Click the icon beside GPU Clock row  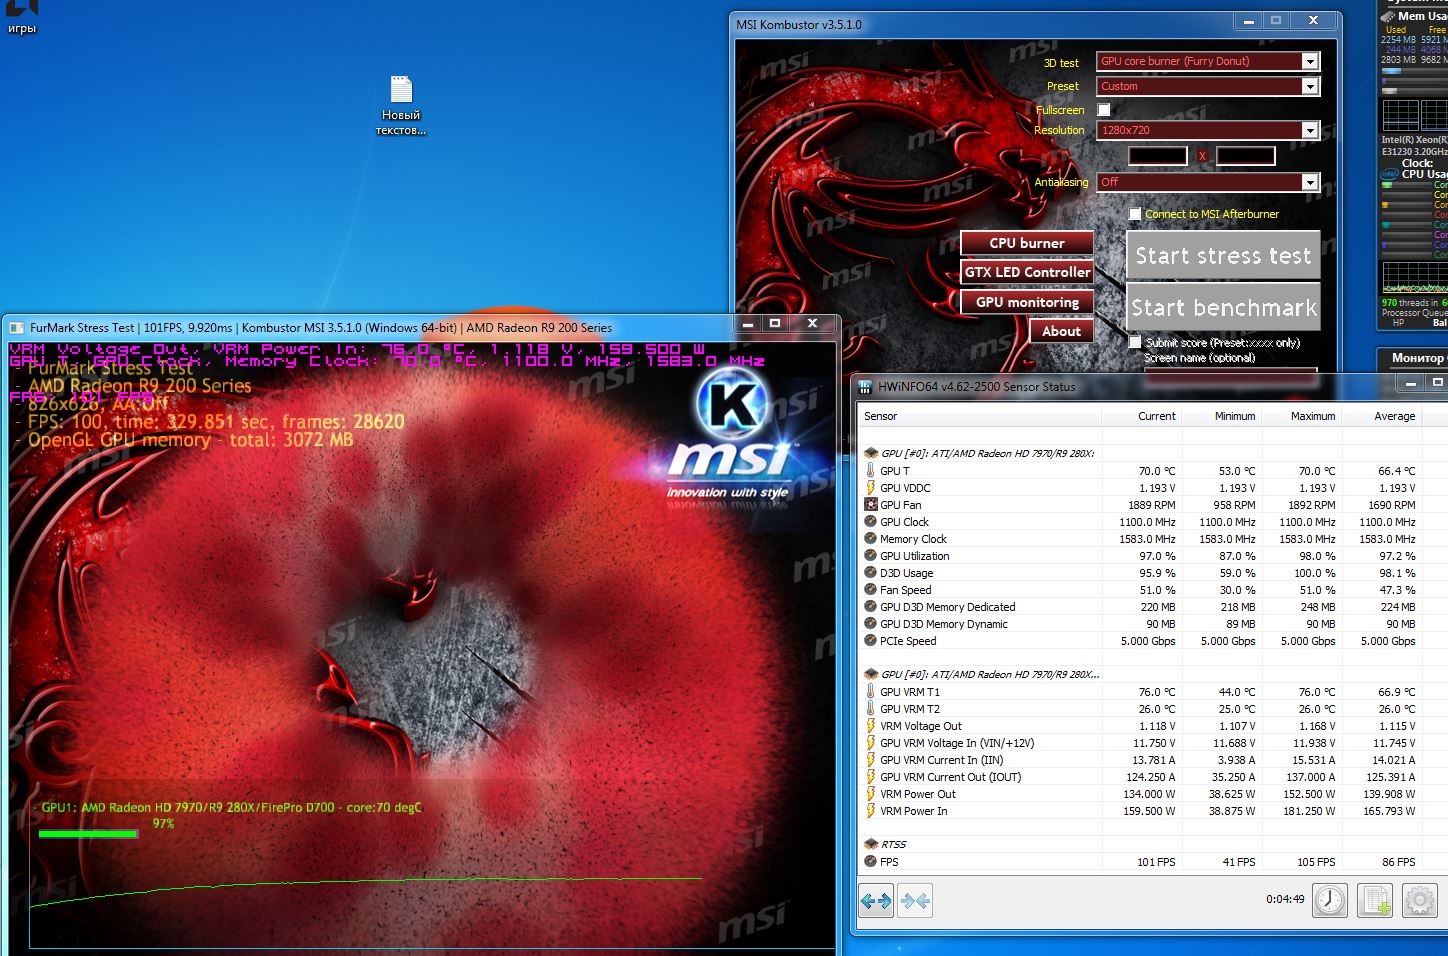[x=871, y=522]
